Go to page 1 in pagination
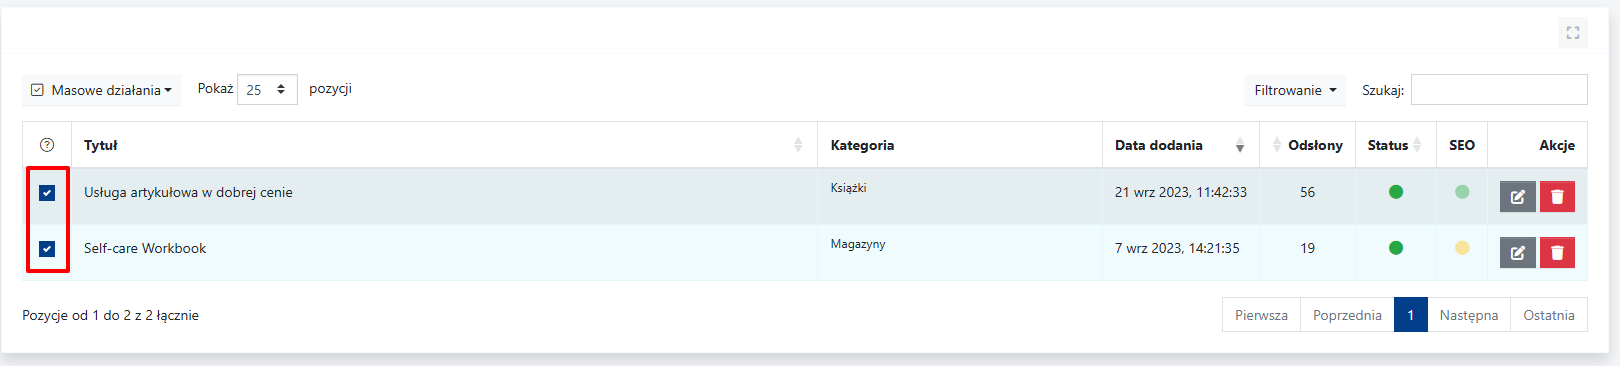 click(x=1411, y=315)
